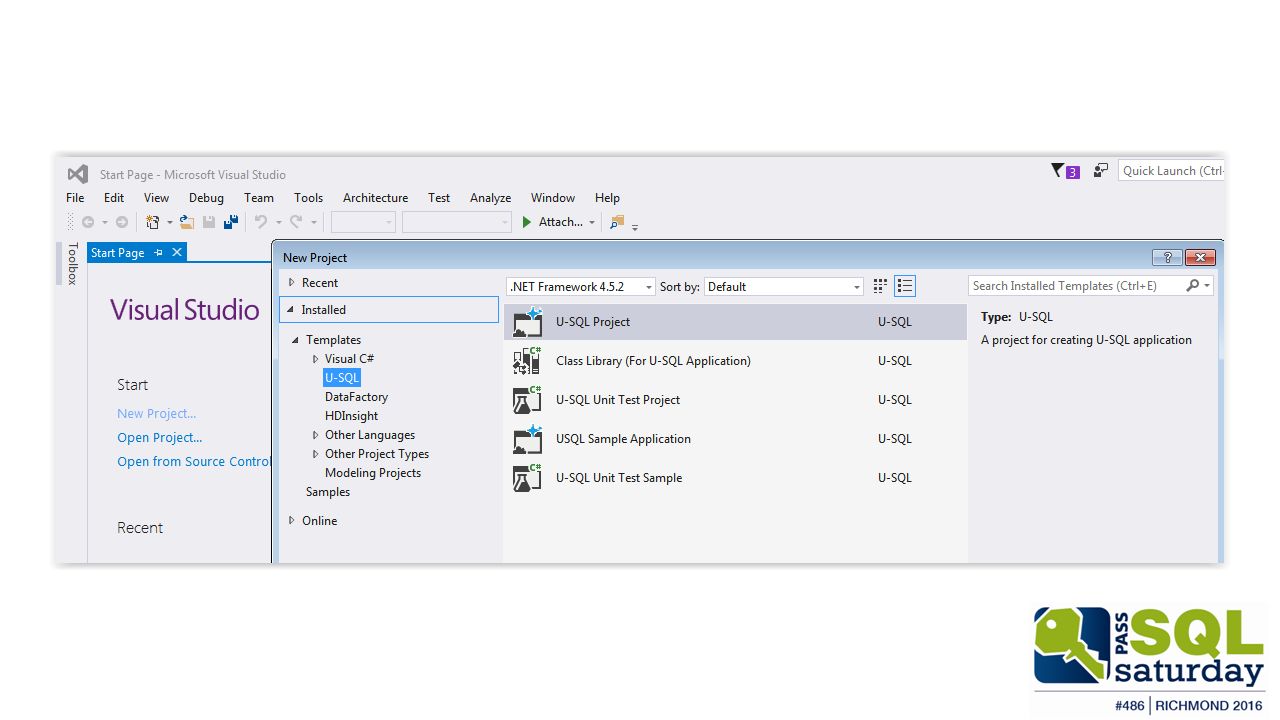The width and height of the screenshot is (1280, 720).
Task: Click the Undo toolbar icon
Action: click(x=261, y=222)
